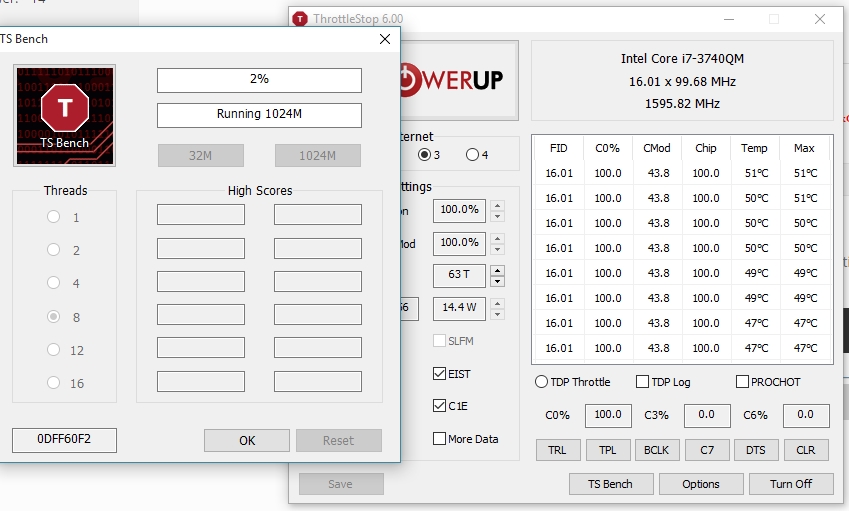Click the C0% 100.0 readout box
Screen dimensions: 849x511
(608, 415)
